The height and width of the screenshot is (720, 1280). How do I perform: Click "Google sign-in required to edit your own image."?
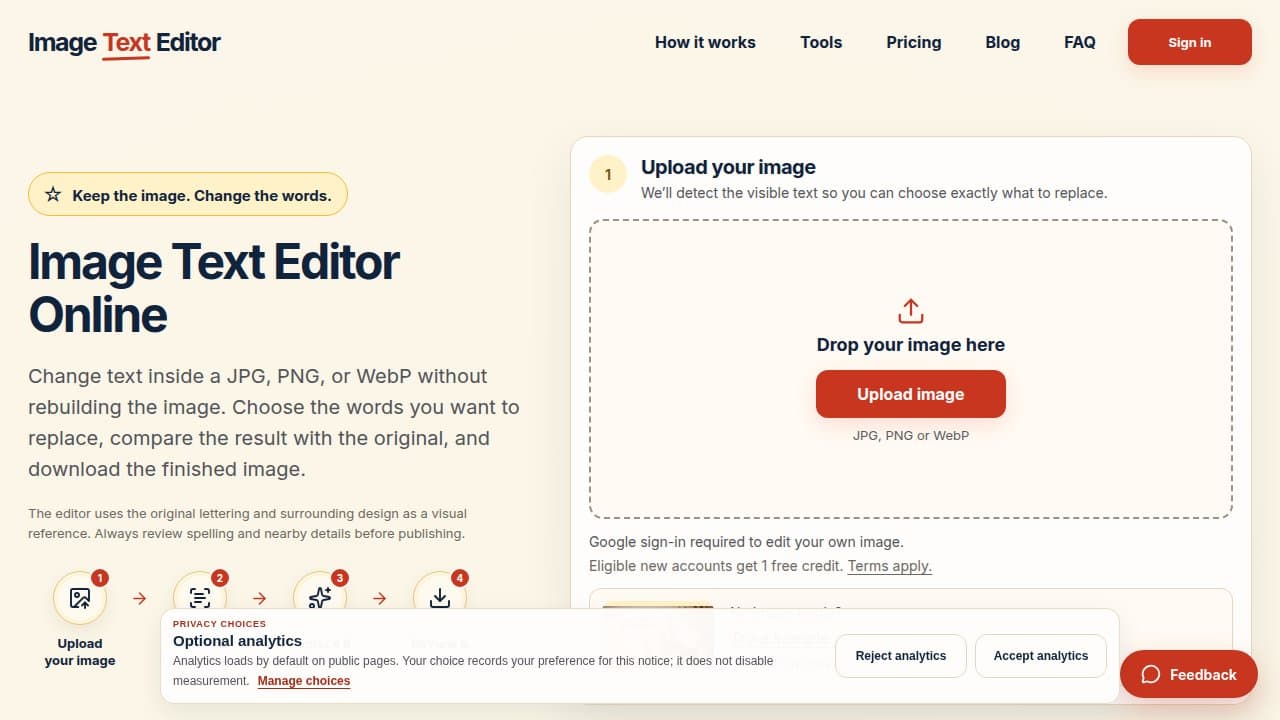(x=746, y=542)
